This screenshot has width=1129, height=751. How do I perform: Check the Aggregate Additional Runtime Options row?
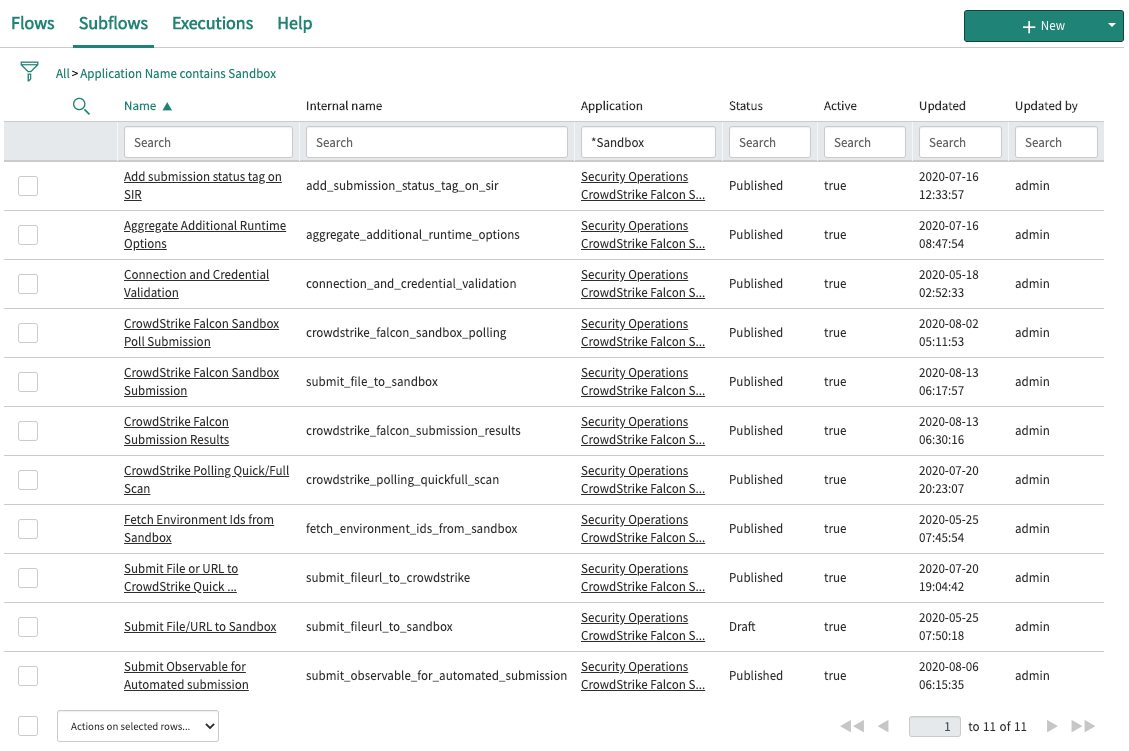point(28,235)
